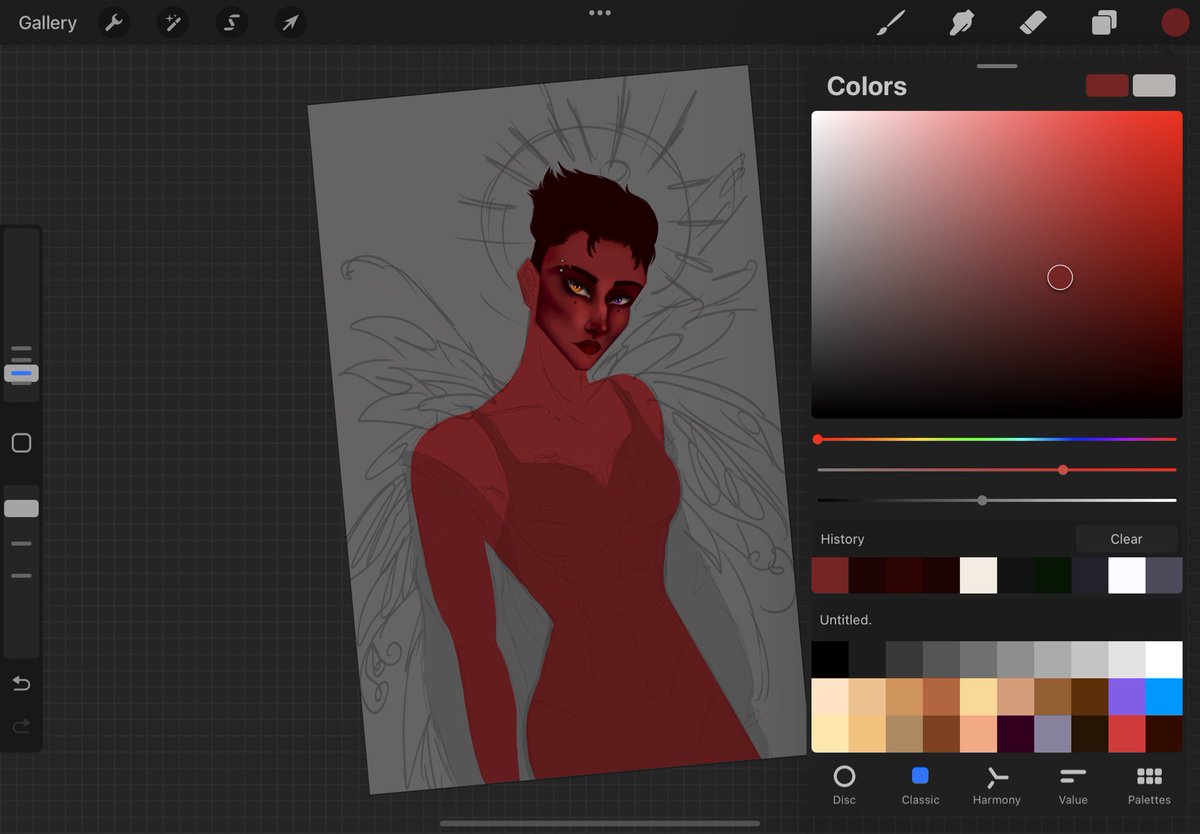Select the Brush tool in top bar
Image resolution: width=1200 pixels, height=834 pixels.
coord(889,22)
